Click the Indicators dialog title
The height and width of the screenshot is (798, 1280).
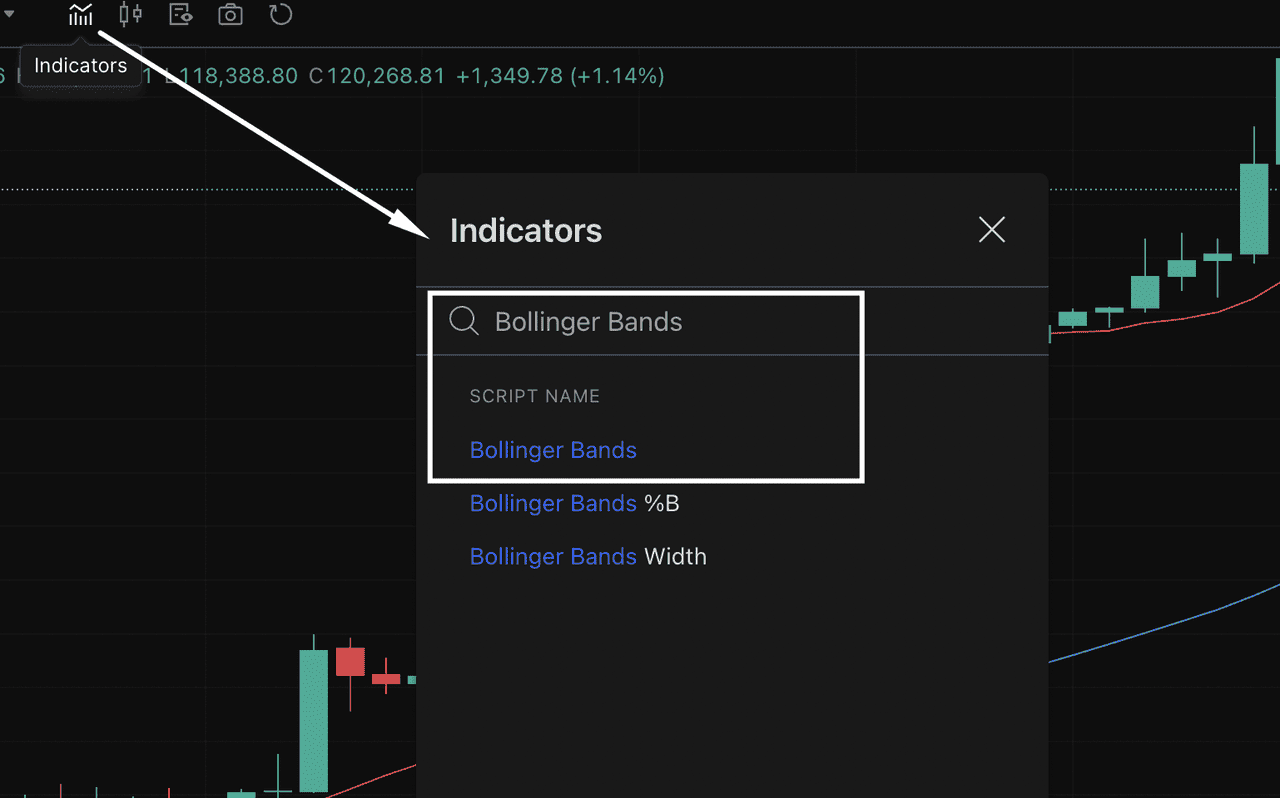coord(526,231)
